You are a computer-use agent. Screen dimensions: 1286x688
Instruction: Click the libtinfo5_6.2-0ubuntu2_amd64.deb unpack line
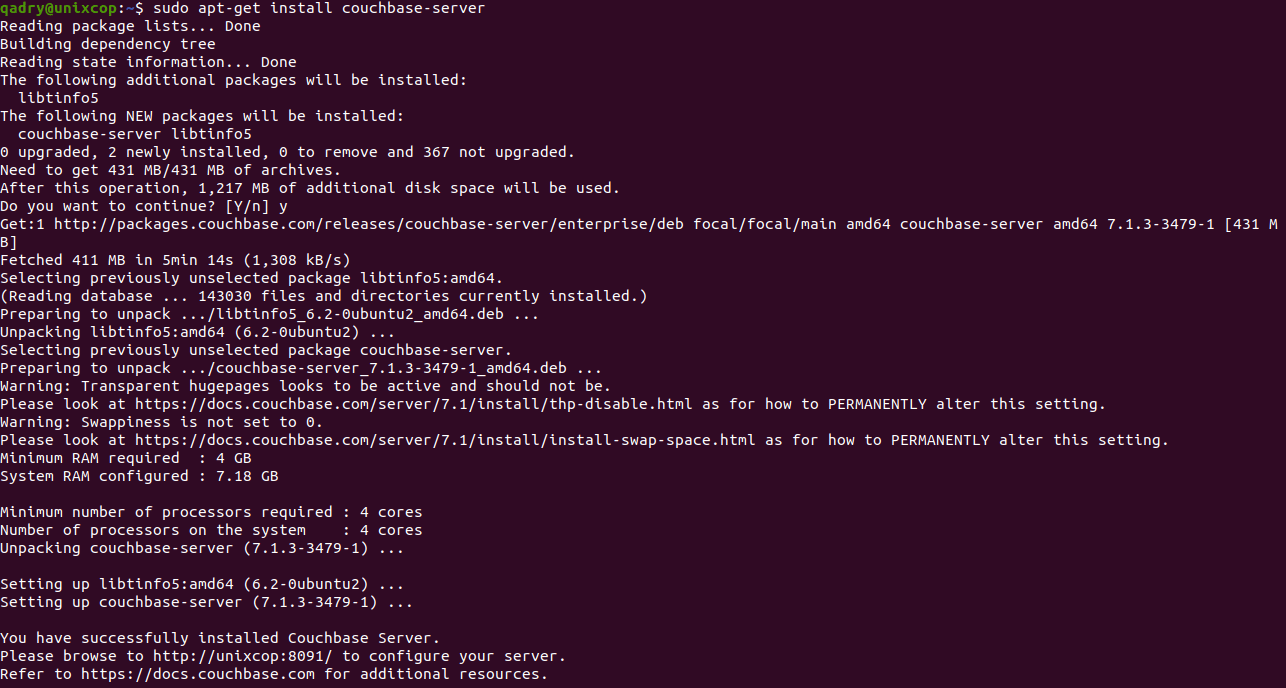270,314
